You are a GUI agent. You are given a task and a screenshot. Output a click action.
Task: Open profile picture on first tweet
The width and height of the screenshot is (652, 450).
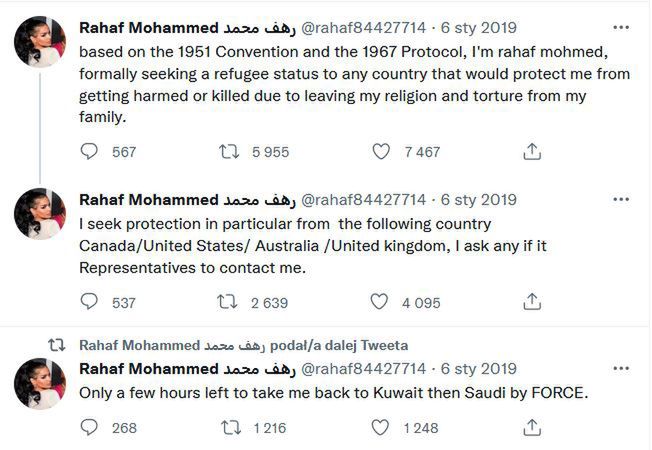pyautogui.click(x=40, y=43)
